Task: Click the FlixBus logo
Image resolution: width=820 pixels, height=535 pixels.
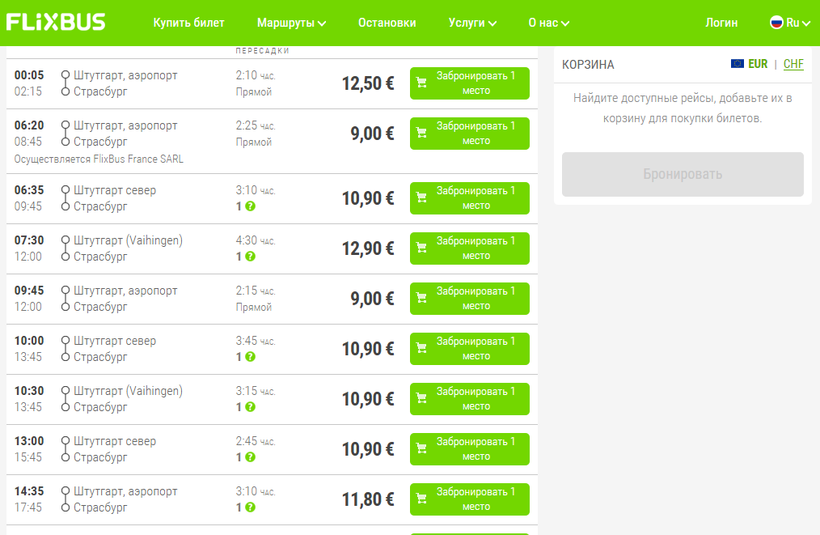Action: tap(56, 22)
